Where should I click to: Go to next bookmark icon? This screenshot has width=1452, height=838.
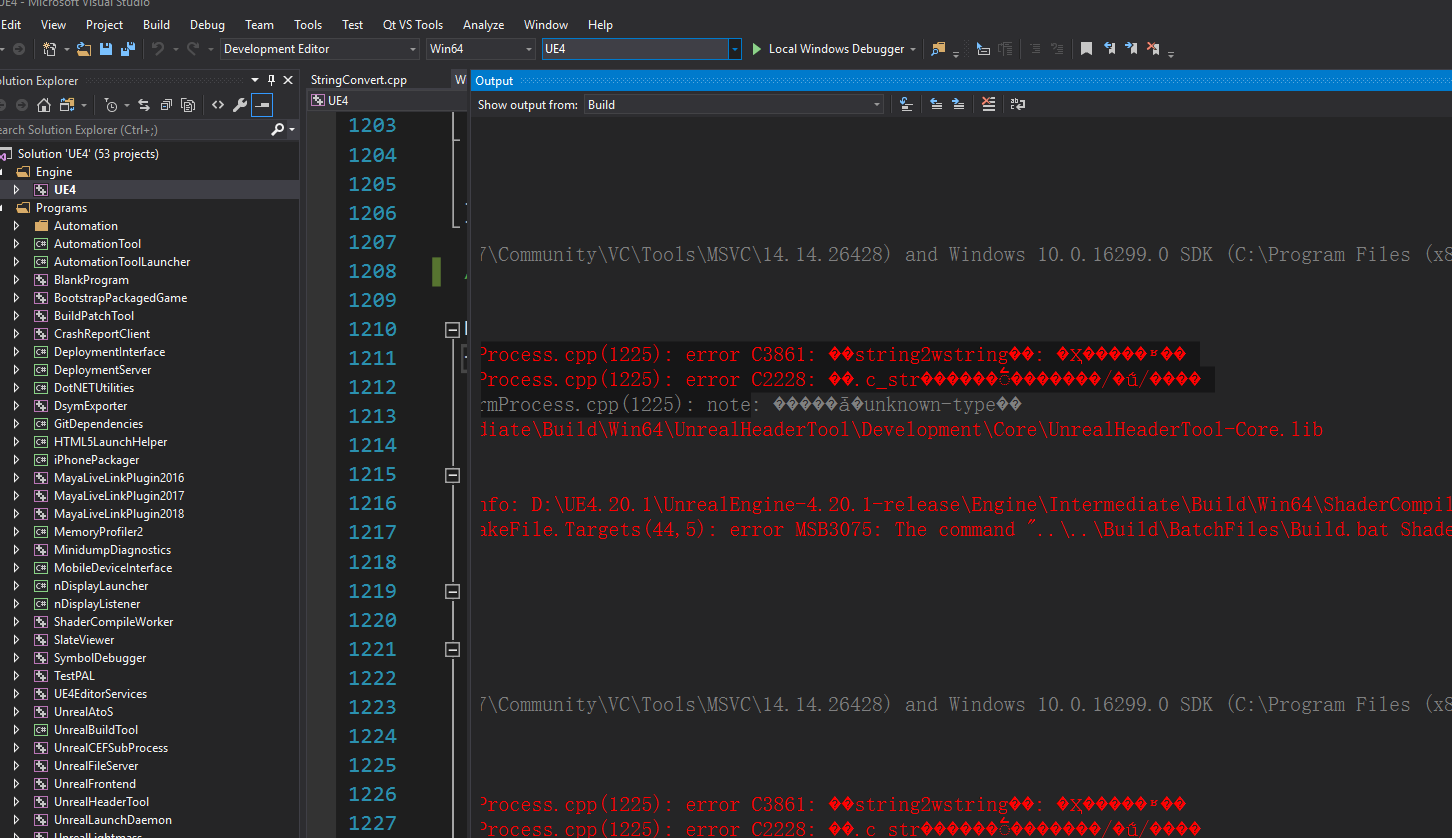click(x=1131, y=48)
